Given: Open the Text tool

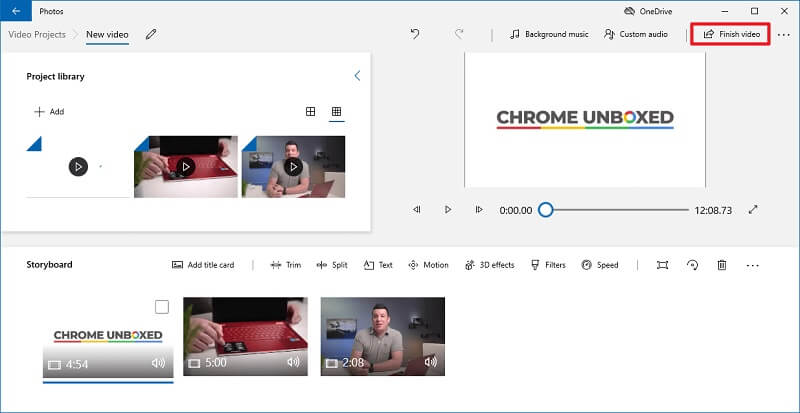Looking at the screenshot, I should (x=378, y=265).
